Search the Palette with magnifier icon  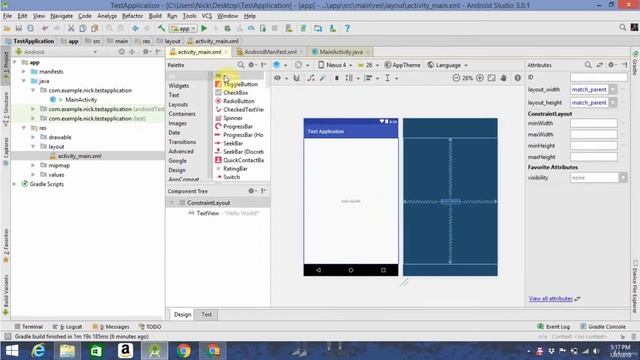click(x=241, y=65)
